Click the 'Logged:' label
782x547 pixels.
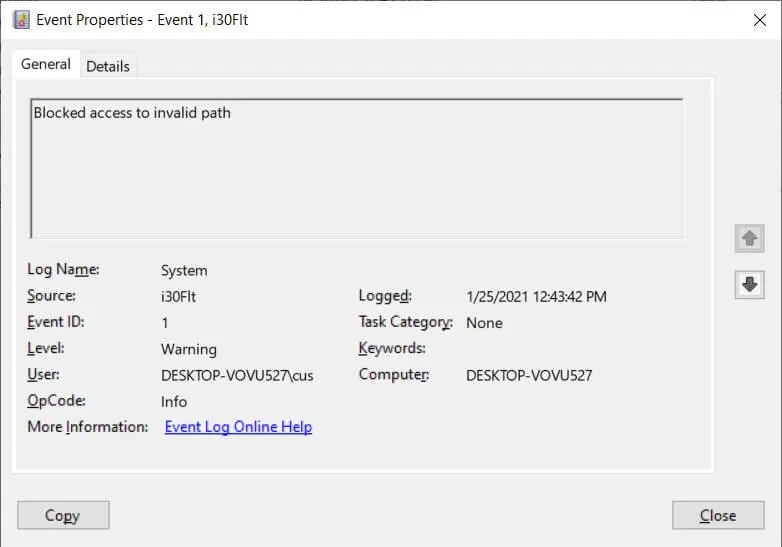click(x=385, y=296)
